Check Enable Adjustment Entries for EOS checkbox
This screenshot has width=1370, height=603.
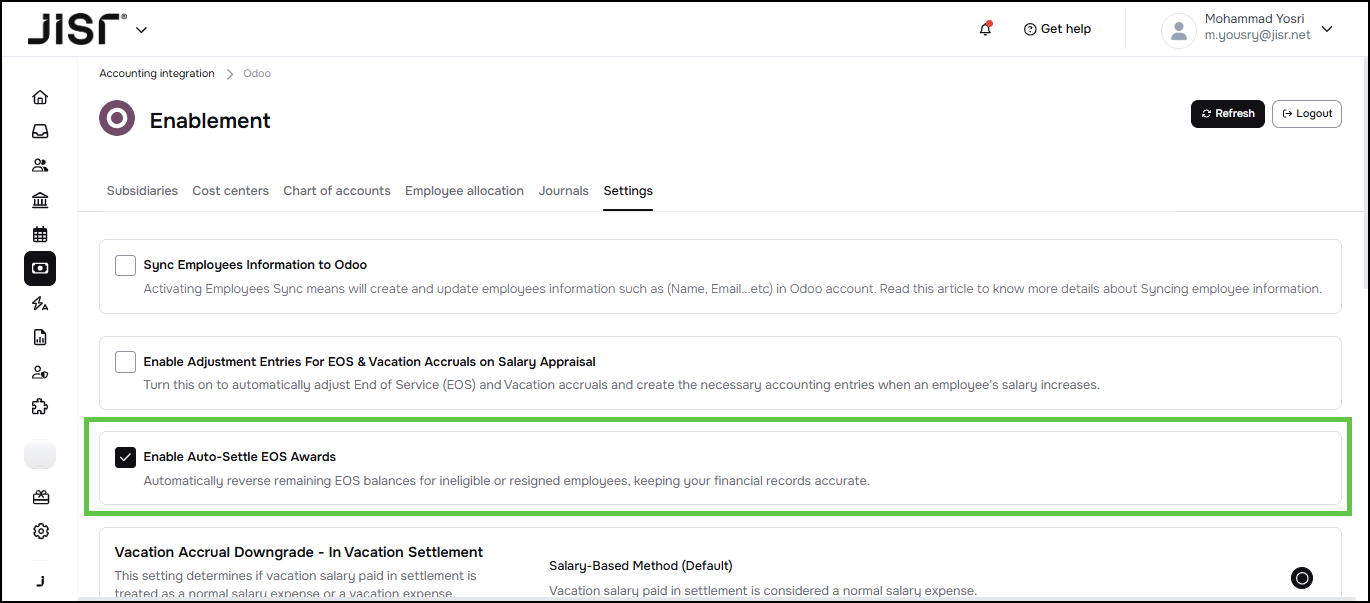[125, 361]
